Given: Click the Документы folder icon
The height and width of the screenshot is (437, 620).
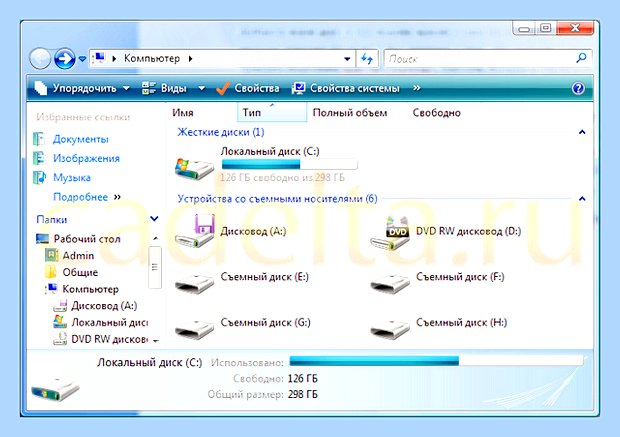Looking at the screenshot, I should (x=39, y=139).
